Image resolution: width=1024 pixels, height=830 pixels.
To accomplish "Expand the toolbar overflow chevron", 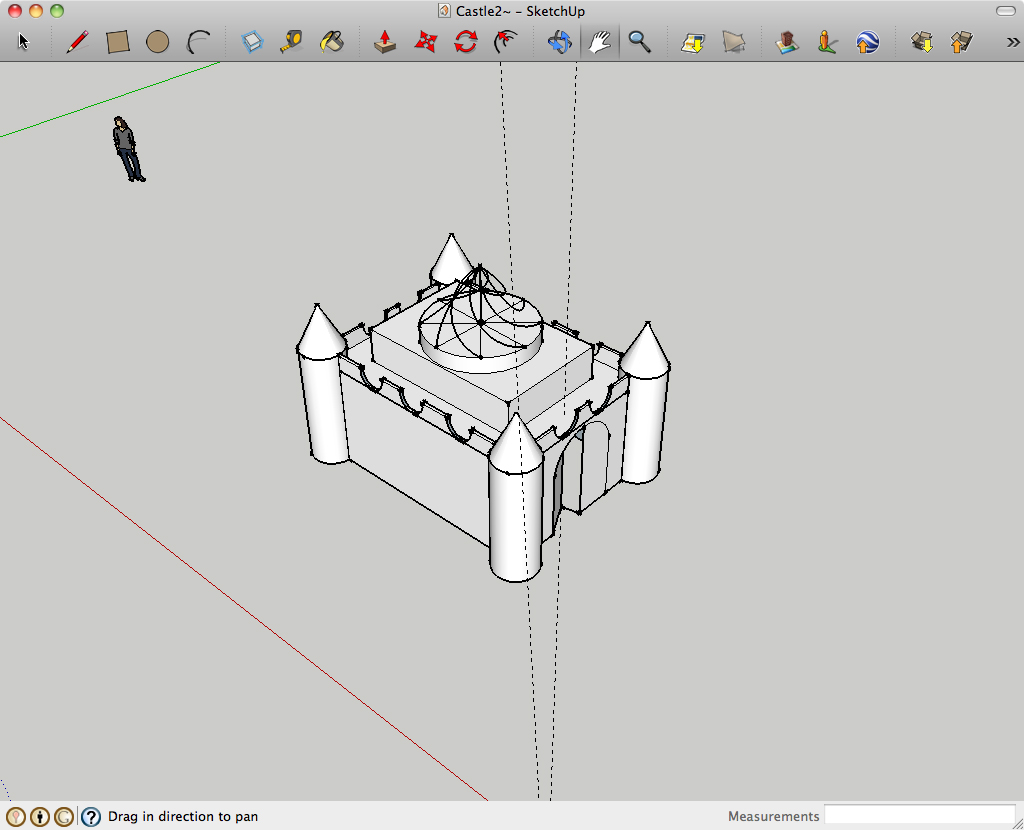I will coord(1012,42).
